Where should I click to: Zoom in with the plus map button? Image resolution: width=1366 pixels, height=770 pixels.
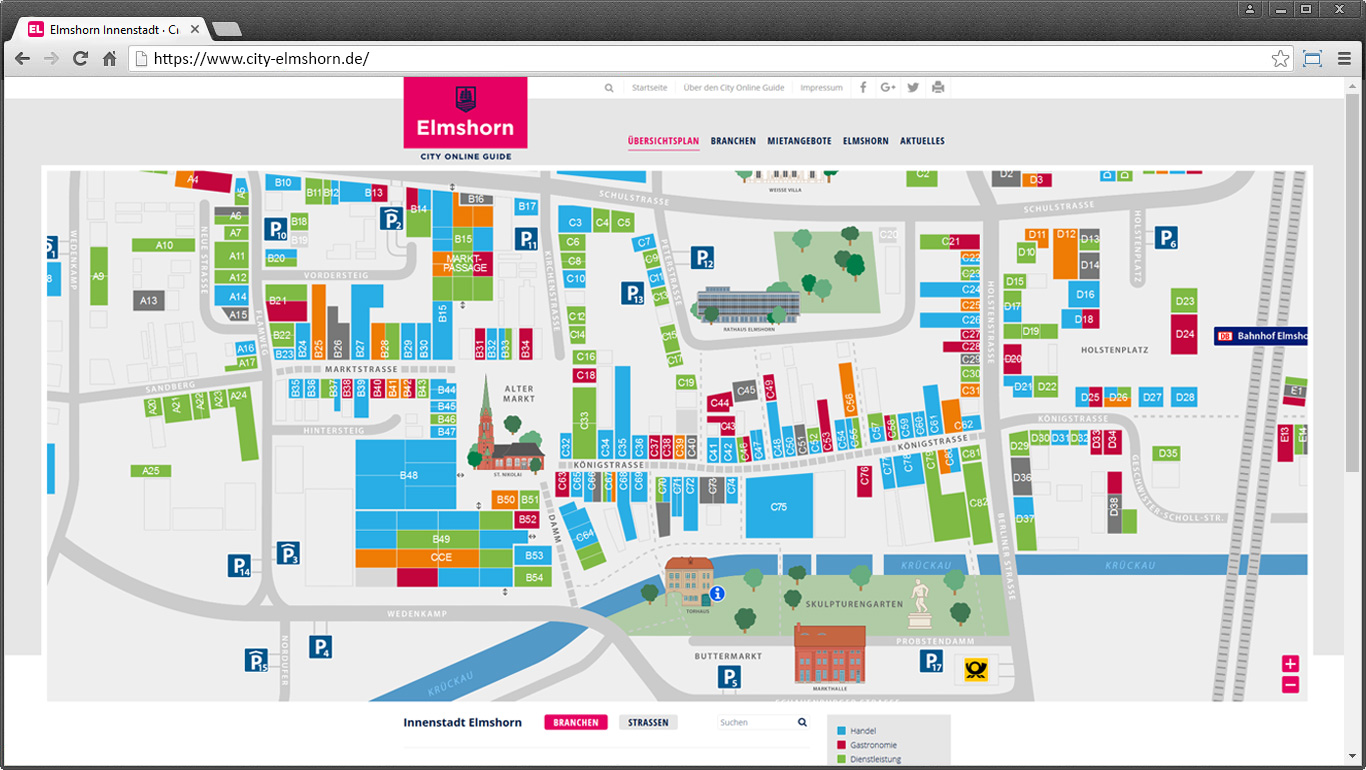pos(1290,664)
